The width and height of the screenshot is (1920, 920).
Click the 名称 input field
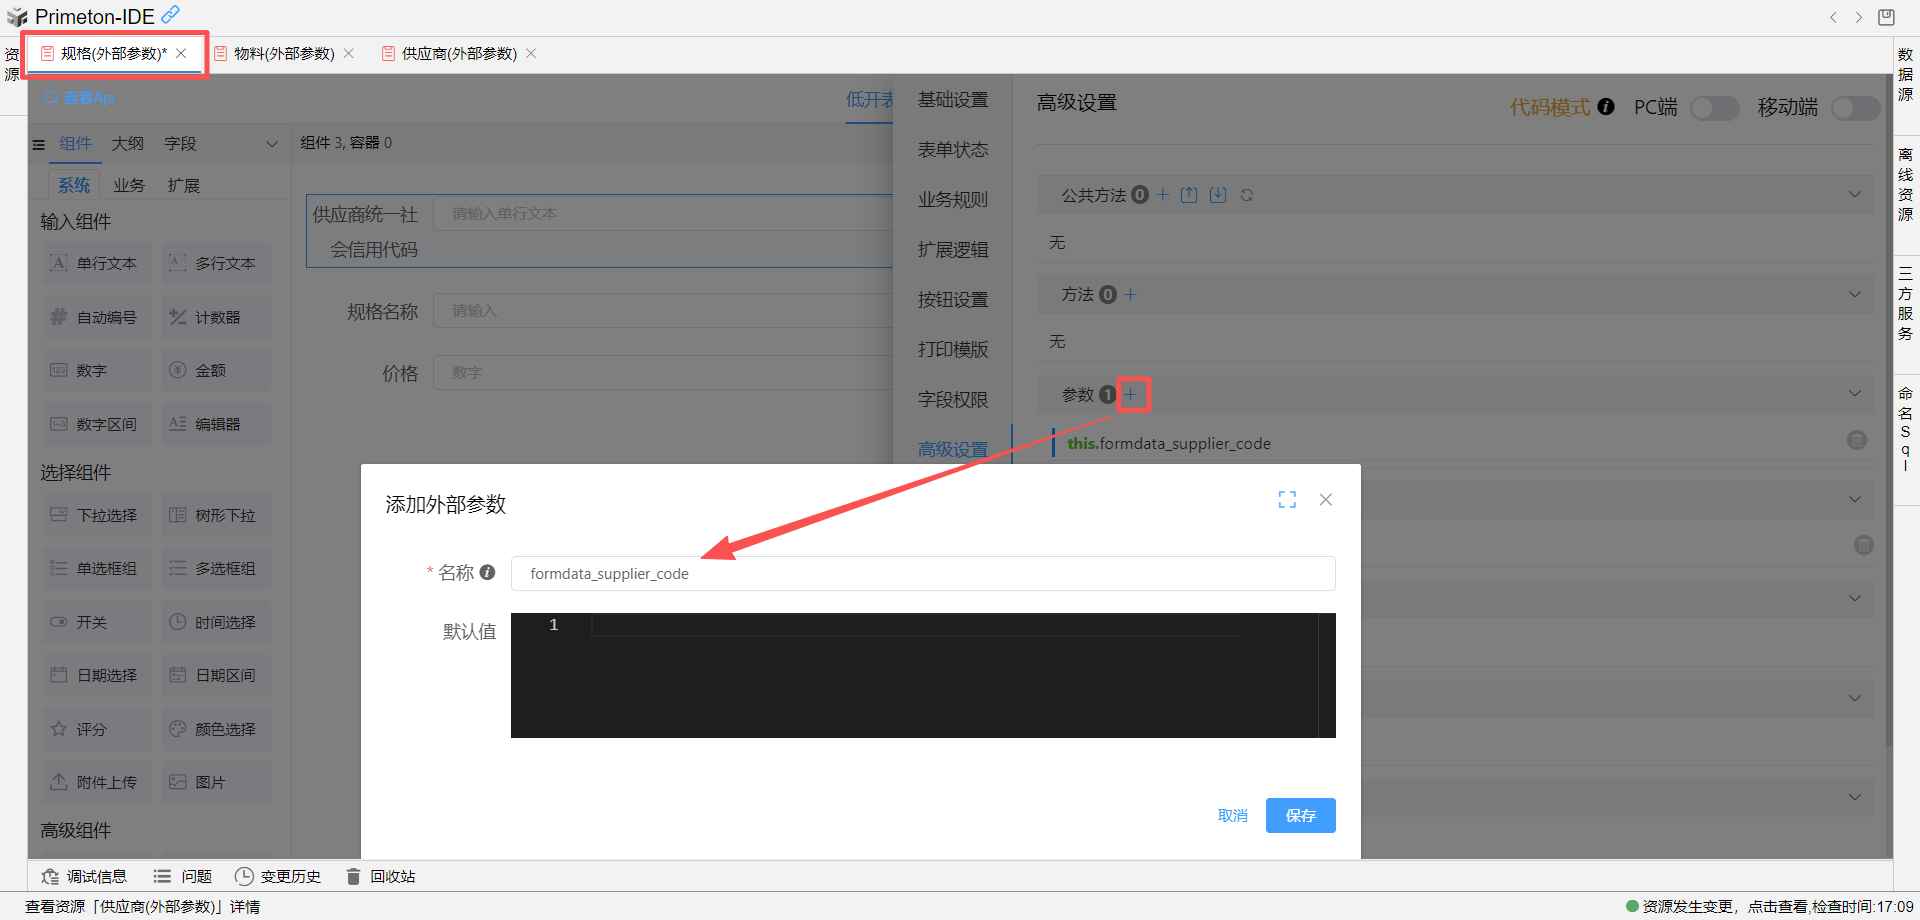pyautogui.click(x=922, y=574)
